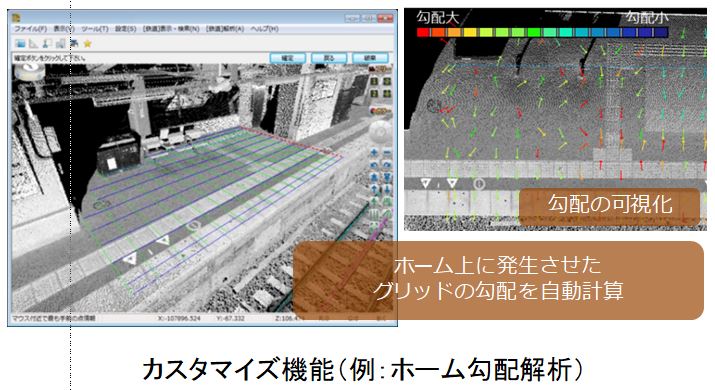The height and width of the screenshot is (390, 715).
Task: Click the blue window icon in the toolbar
Action: 20,43
